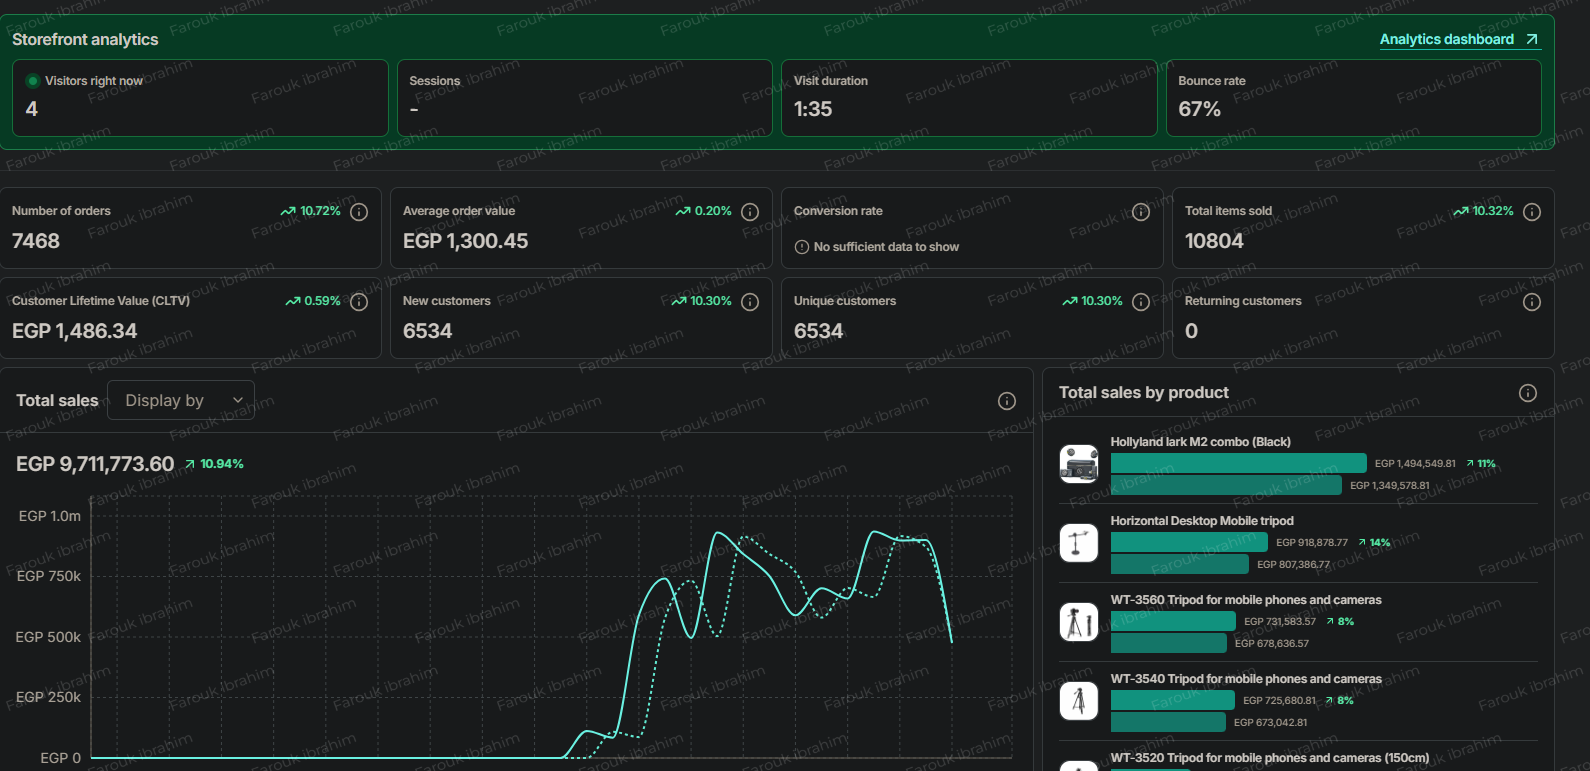The image size is (1590, 771).
Task: Click the CLTV trend arrow icon
Action: click(x=293, y=301)
